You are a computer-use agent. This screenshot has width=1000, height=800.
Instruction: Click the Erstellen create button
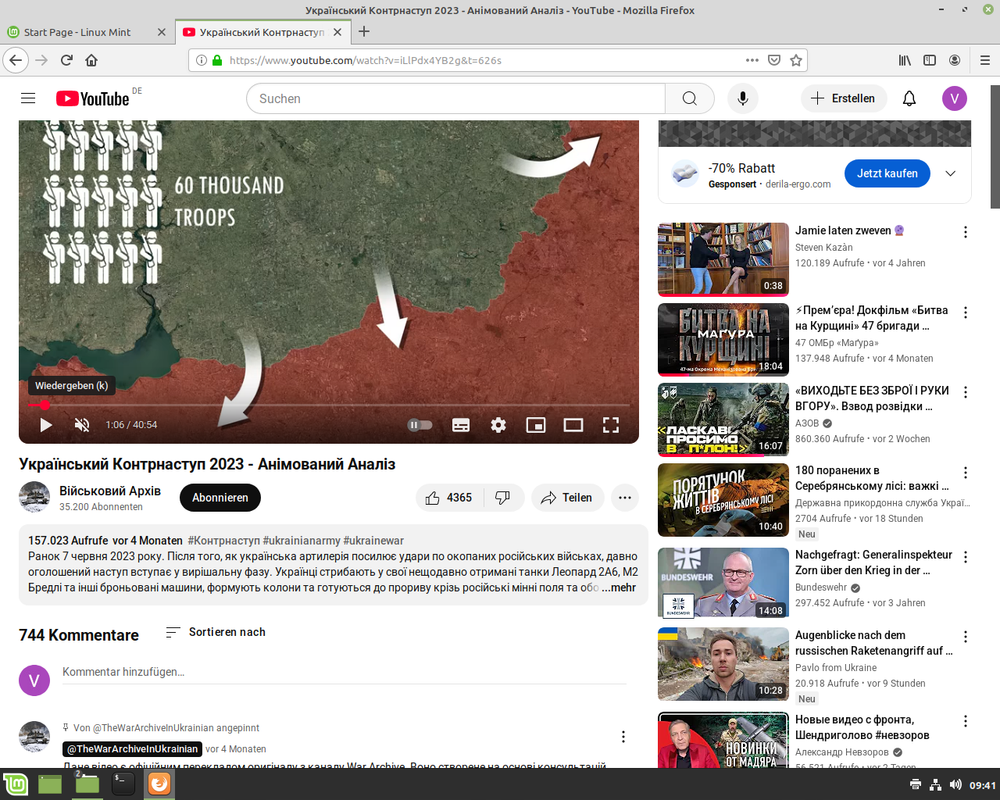(x=843, y=98)
